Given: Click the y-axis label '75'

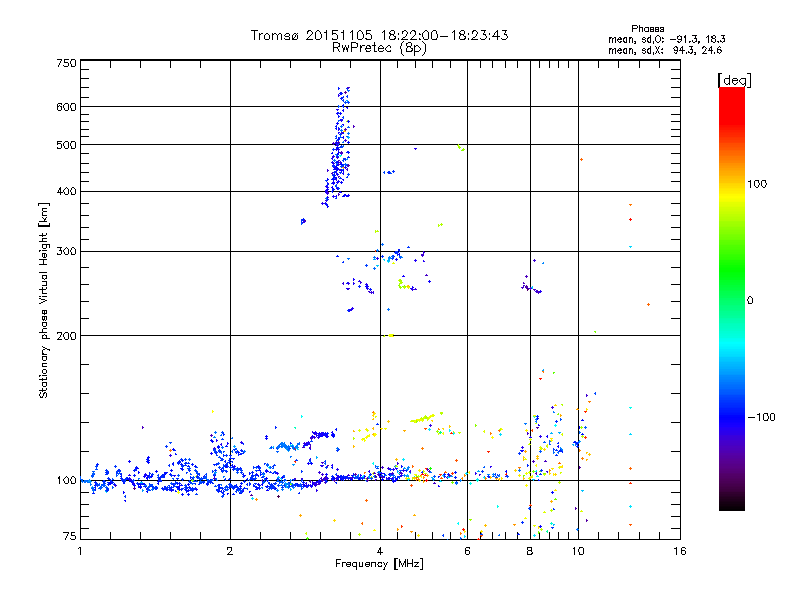Looking at the screenshot, I should (x=70, y=536).
